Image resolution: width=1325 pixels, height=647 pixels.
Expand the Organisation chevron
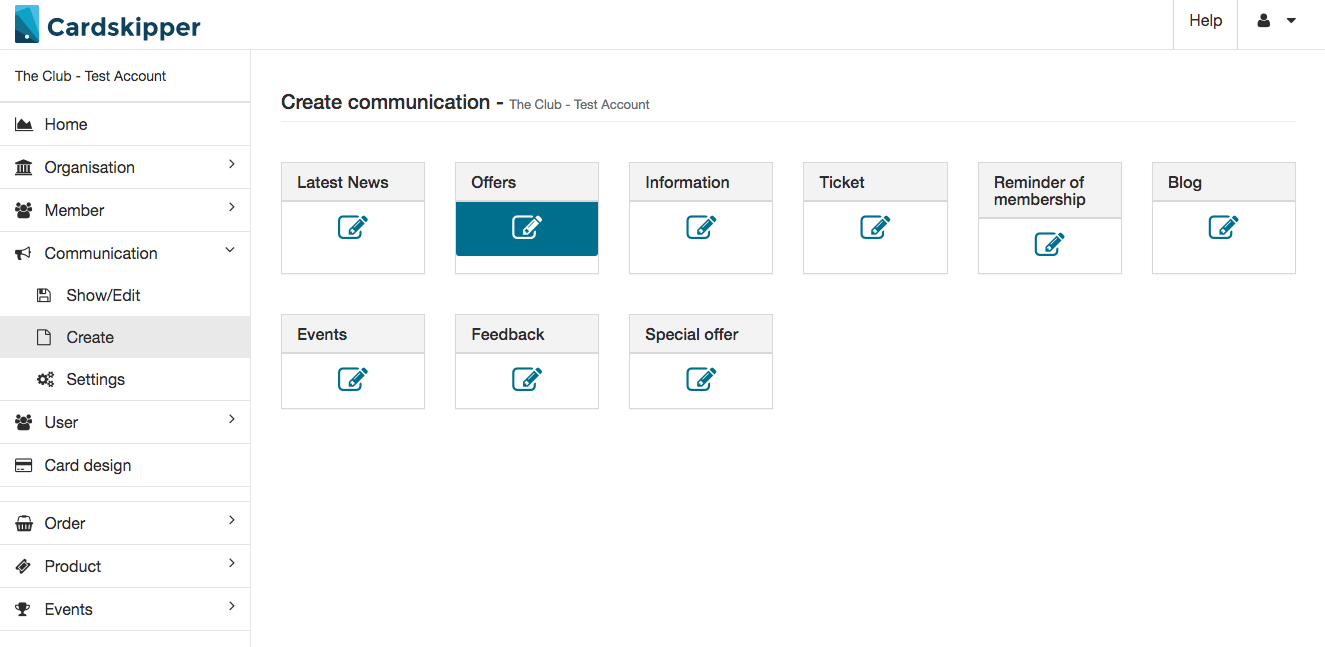coord(231,164)
